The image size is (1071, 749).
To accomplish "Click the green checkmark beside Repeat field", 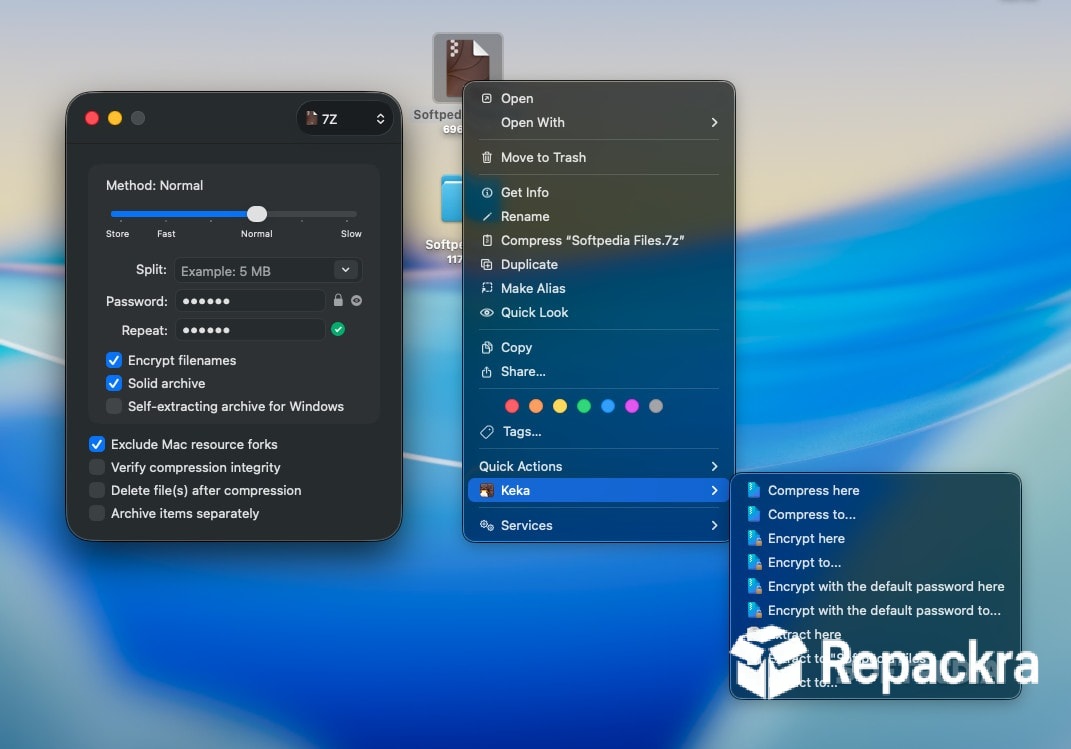I will (337, 329).
